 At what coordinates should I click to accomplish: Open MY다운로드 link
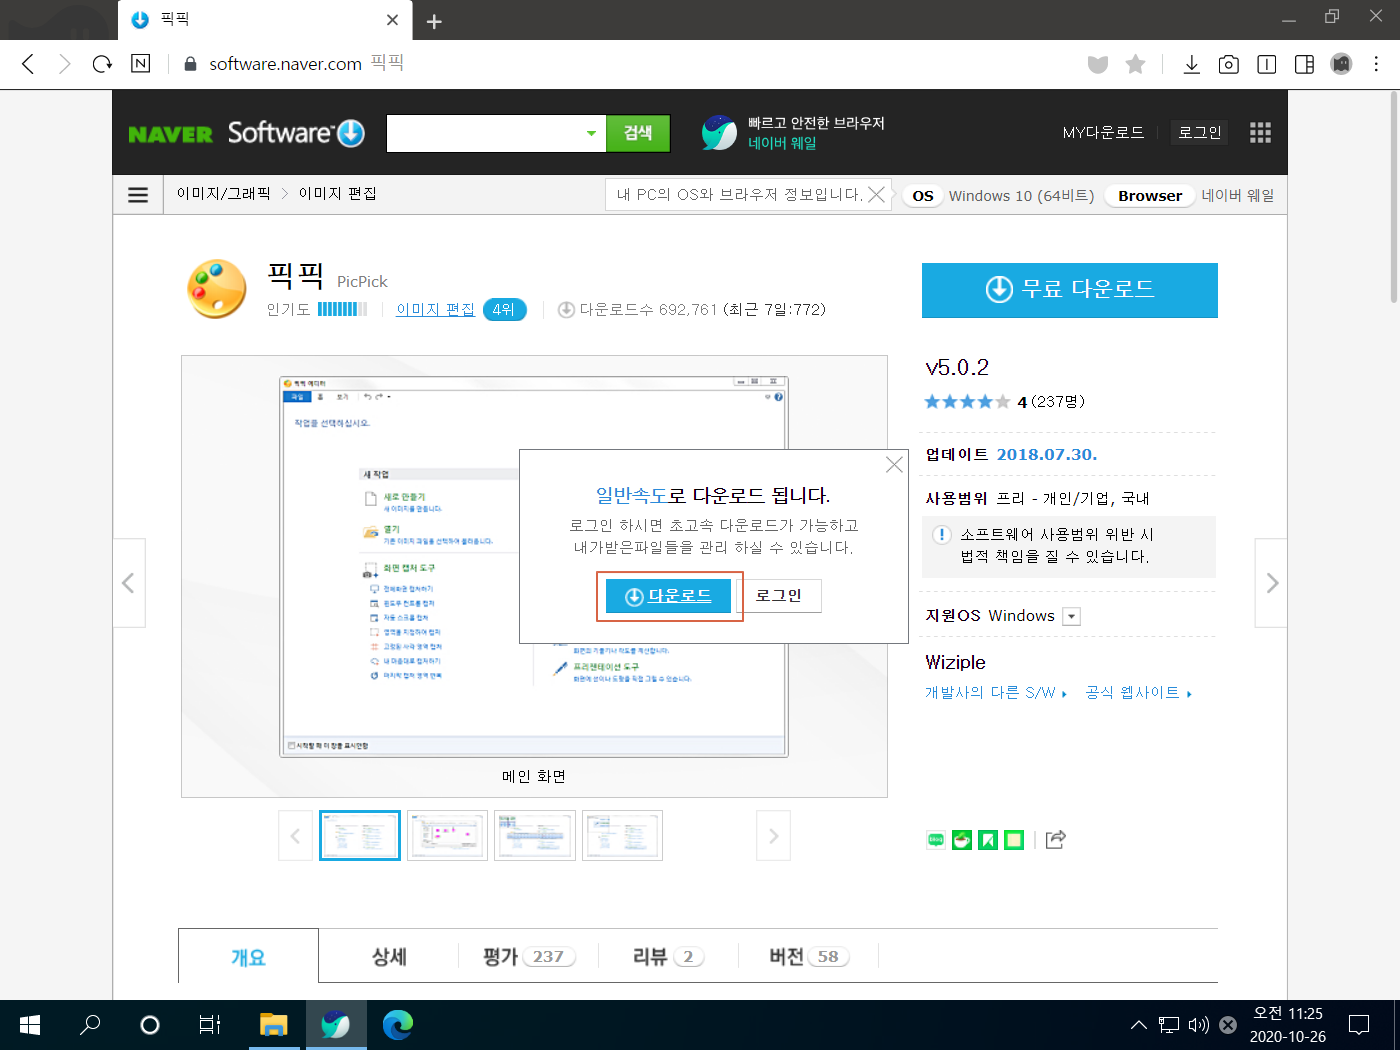[1103, 133]
